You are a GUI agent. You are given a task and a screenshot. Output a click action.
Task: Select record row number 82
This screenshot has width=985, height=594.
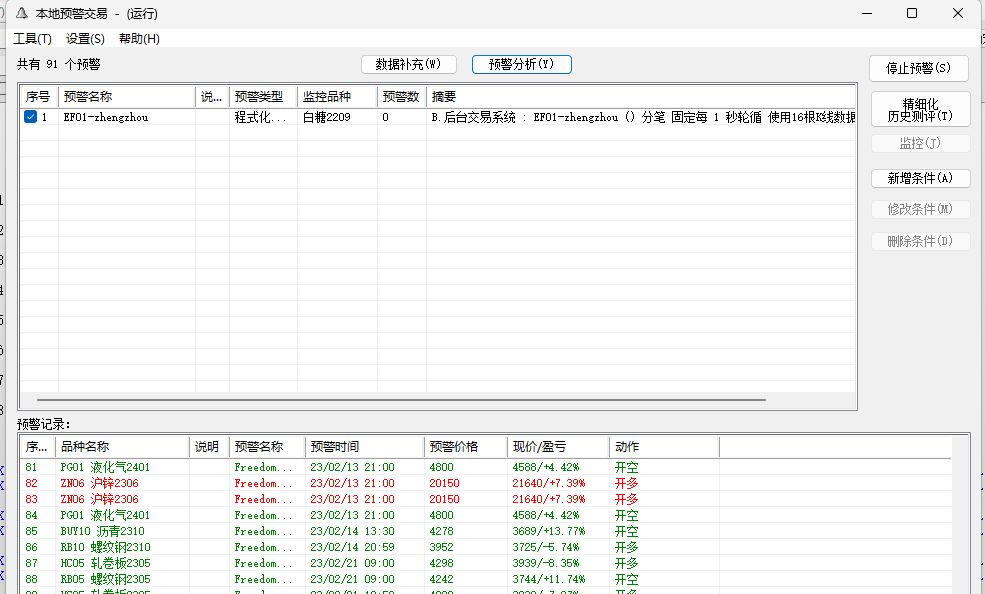pos(485,483)
